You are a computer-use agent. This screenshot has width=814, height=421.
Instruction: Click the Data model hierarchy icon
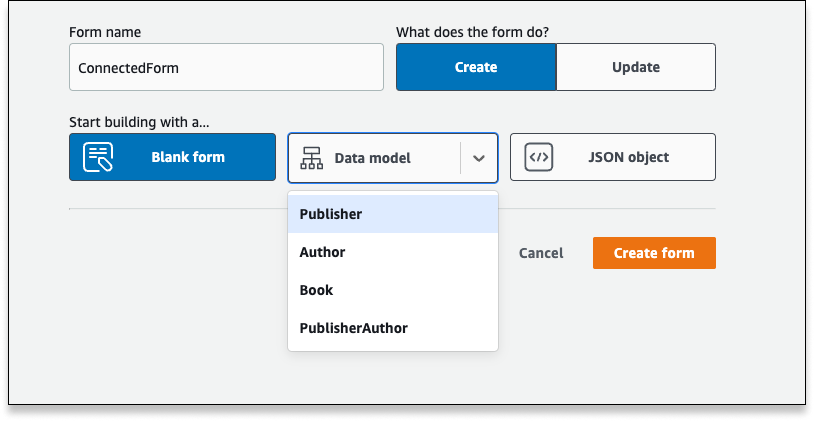(311, 158)
